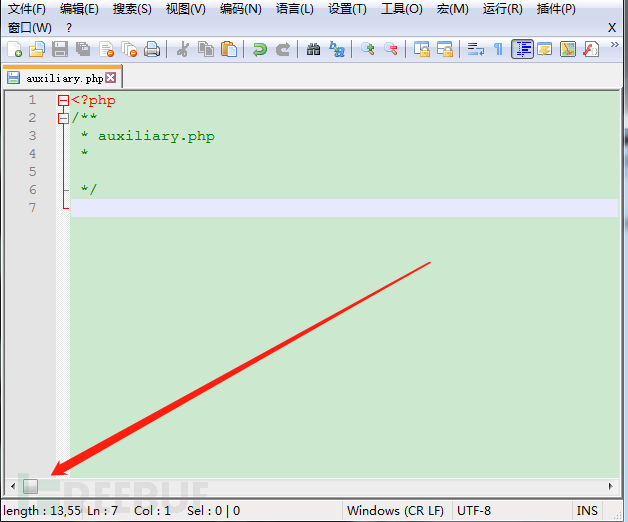Viewport: 628px width, 522px height.
Task: Click the Redo arrow icon
Action: [283, 50]
